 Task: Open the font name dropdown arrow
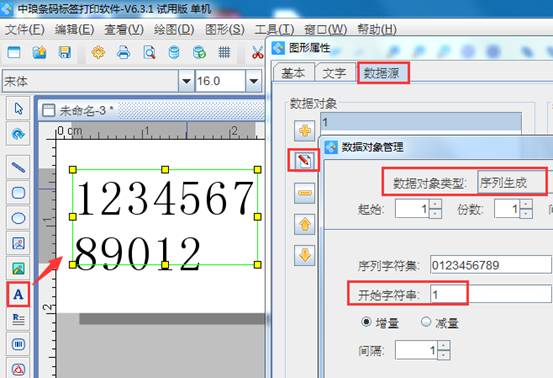pos(186,81)
